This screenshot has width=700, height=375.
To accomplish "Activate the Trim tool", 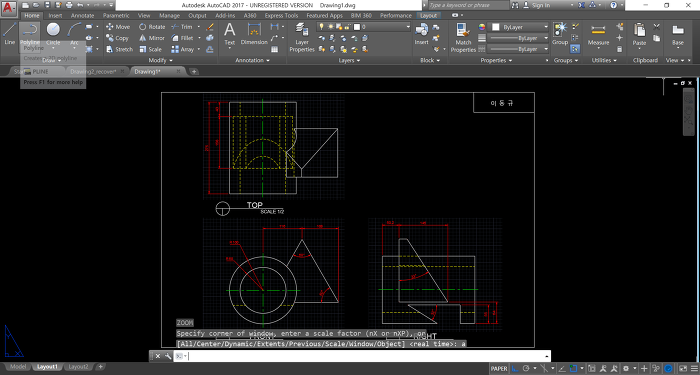I will pos(182,27).
